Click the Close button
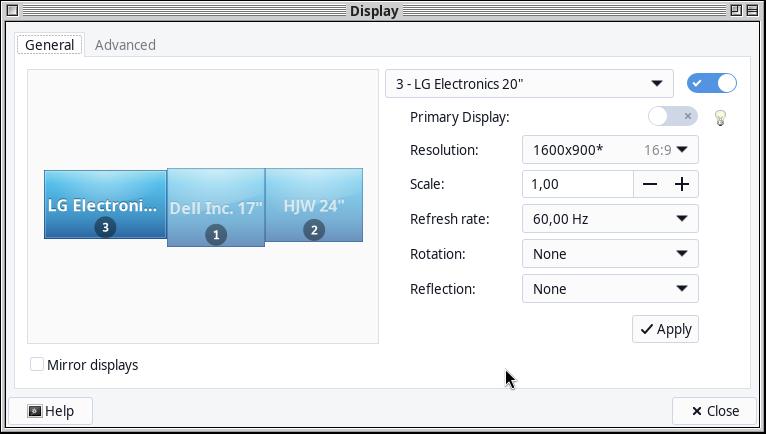This screenshot has width=766, height=434. [x=715, y=411]
